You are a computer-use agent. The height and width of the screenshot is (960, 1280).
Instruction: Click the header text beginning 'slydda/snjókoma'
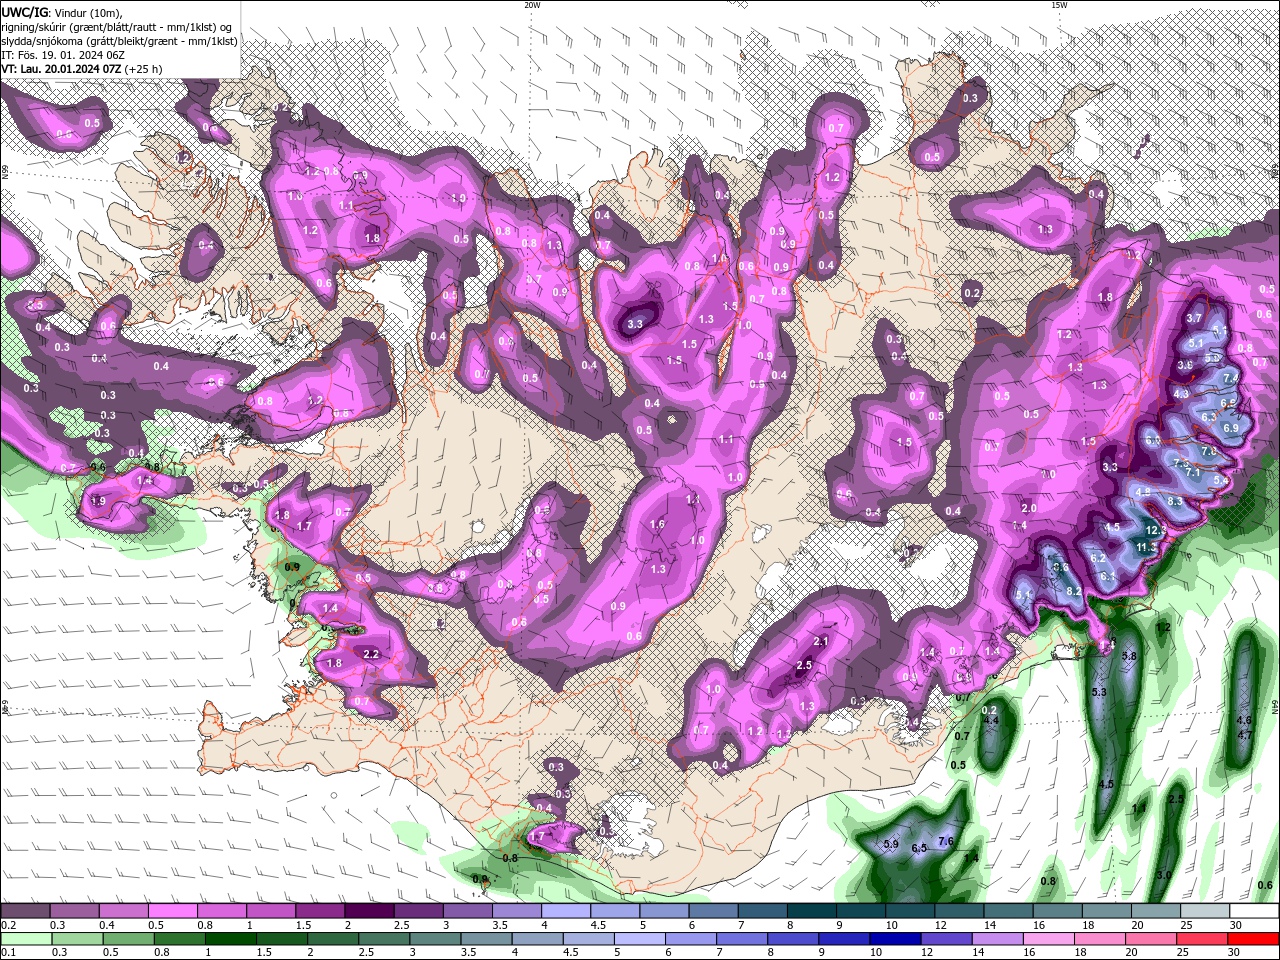[x=120, y=41]
